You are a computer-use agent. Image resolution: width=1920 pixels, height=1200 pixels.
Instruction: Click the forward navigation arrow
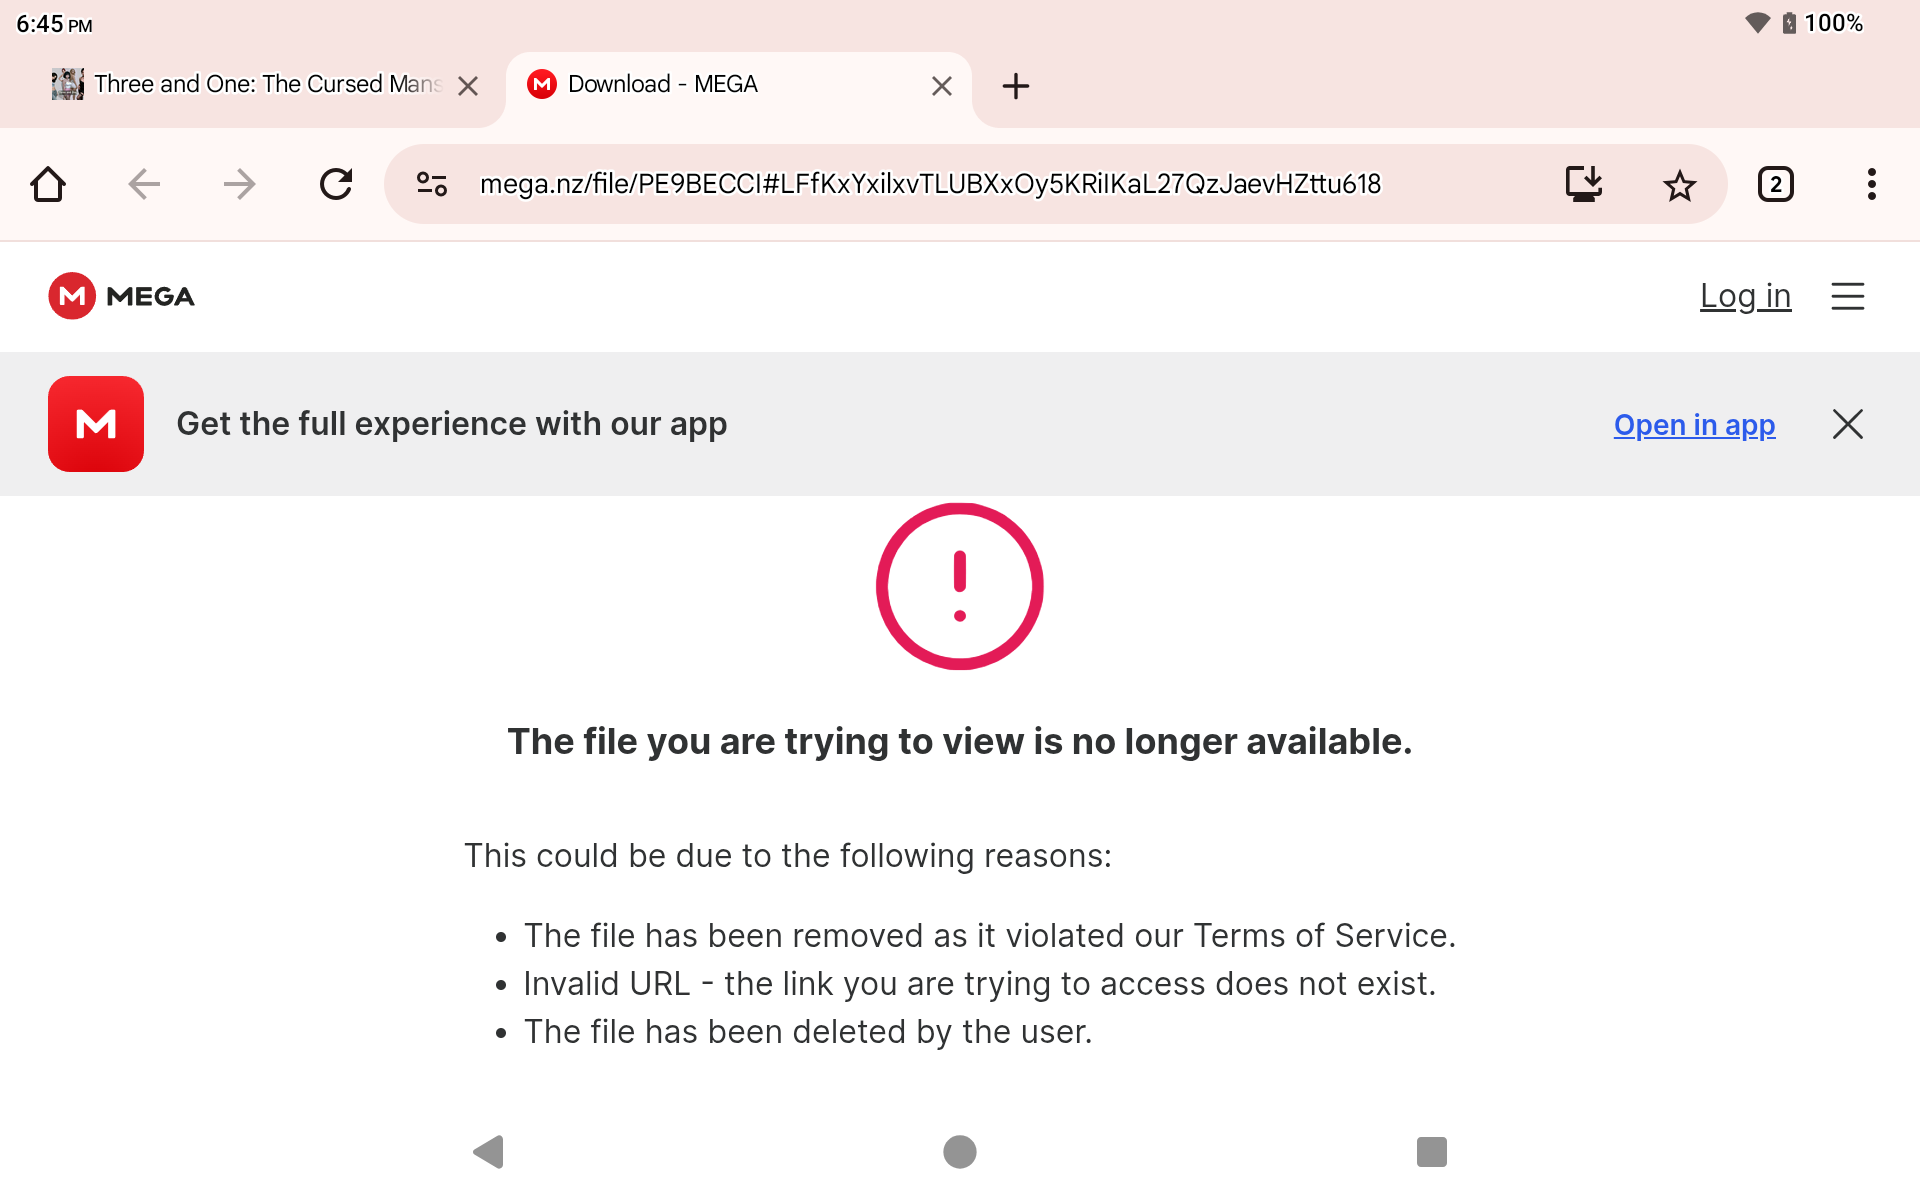(x=240, y=185)
